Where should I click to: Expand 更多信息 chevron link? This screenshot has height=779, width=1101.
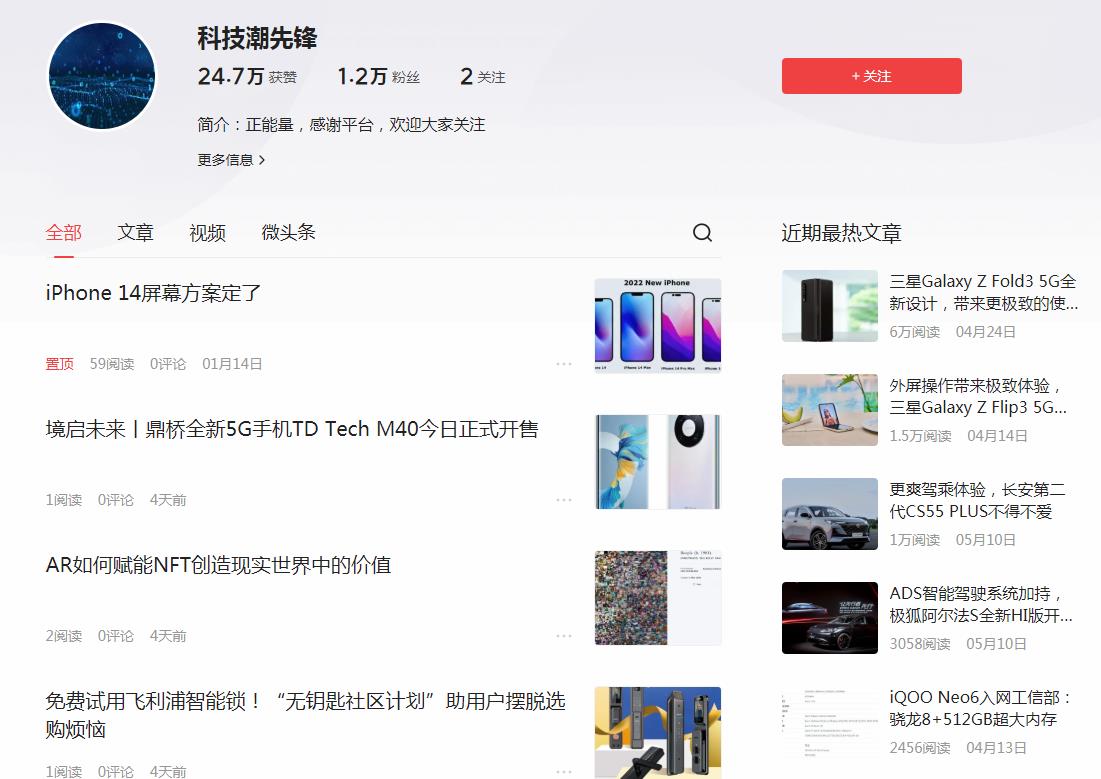(x=231, y=160)
